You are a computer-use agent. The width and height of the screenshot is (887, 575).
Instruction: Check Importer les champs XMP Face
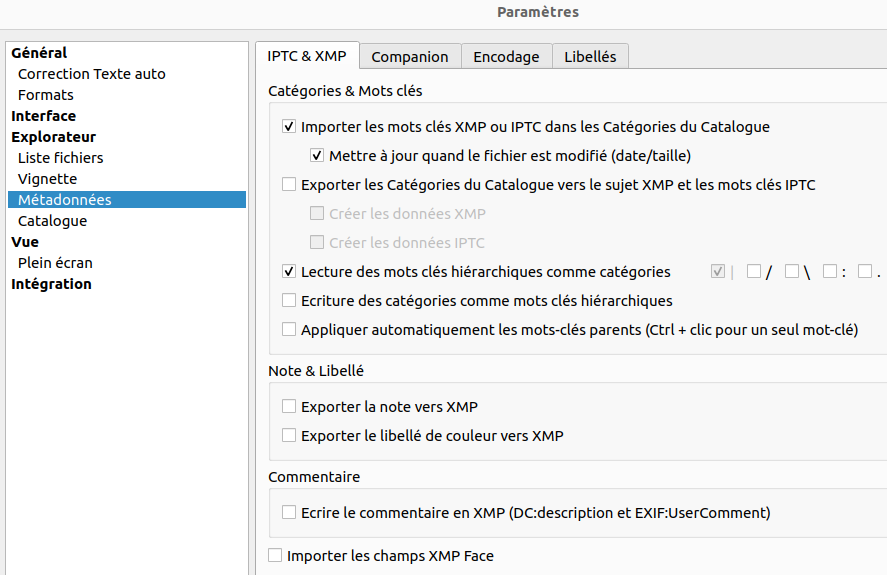[x=275, y=556]
